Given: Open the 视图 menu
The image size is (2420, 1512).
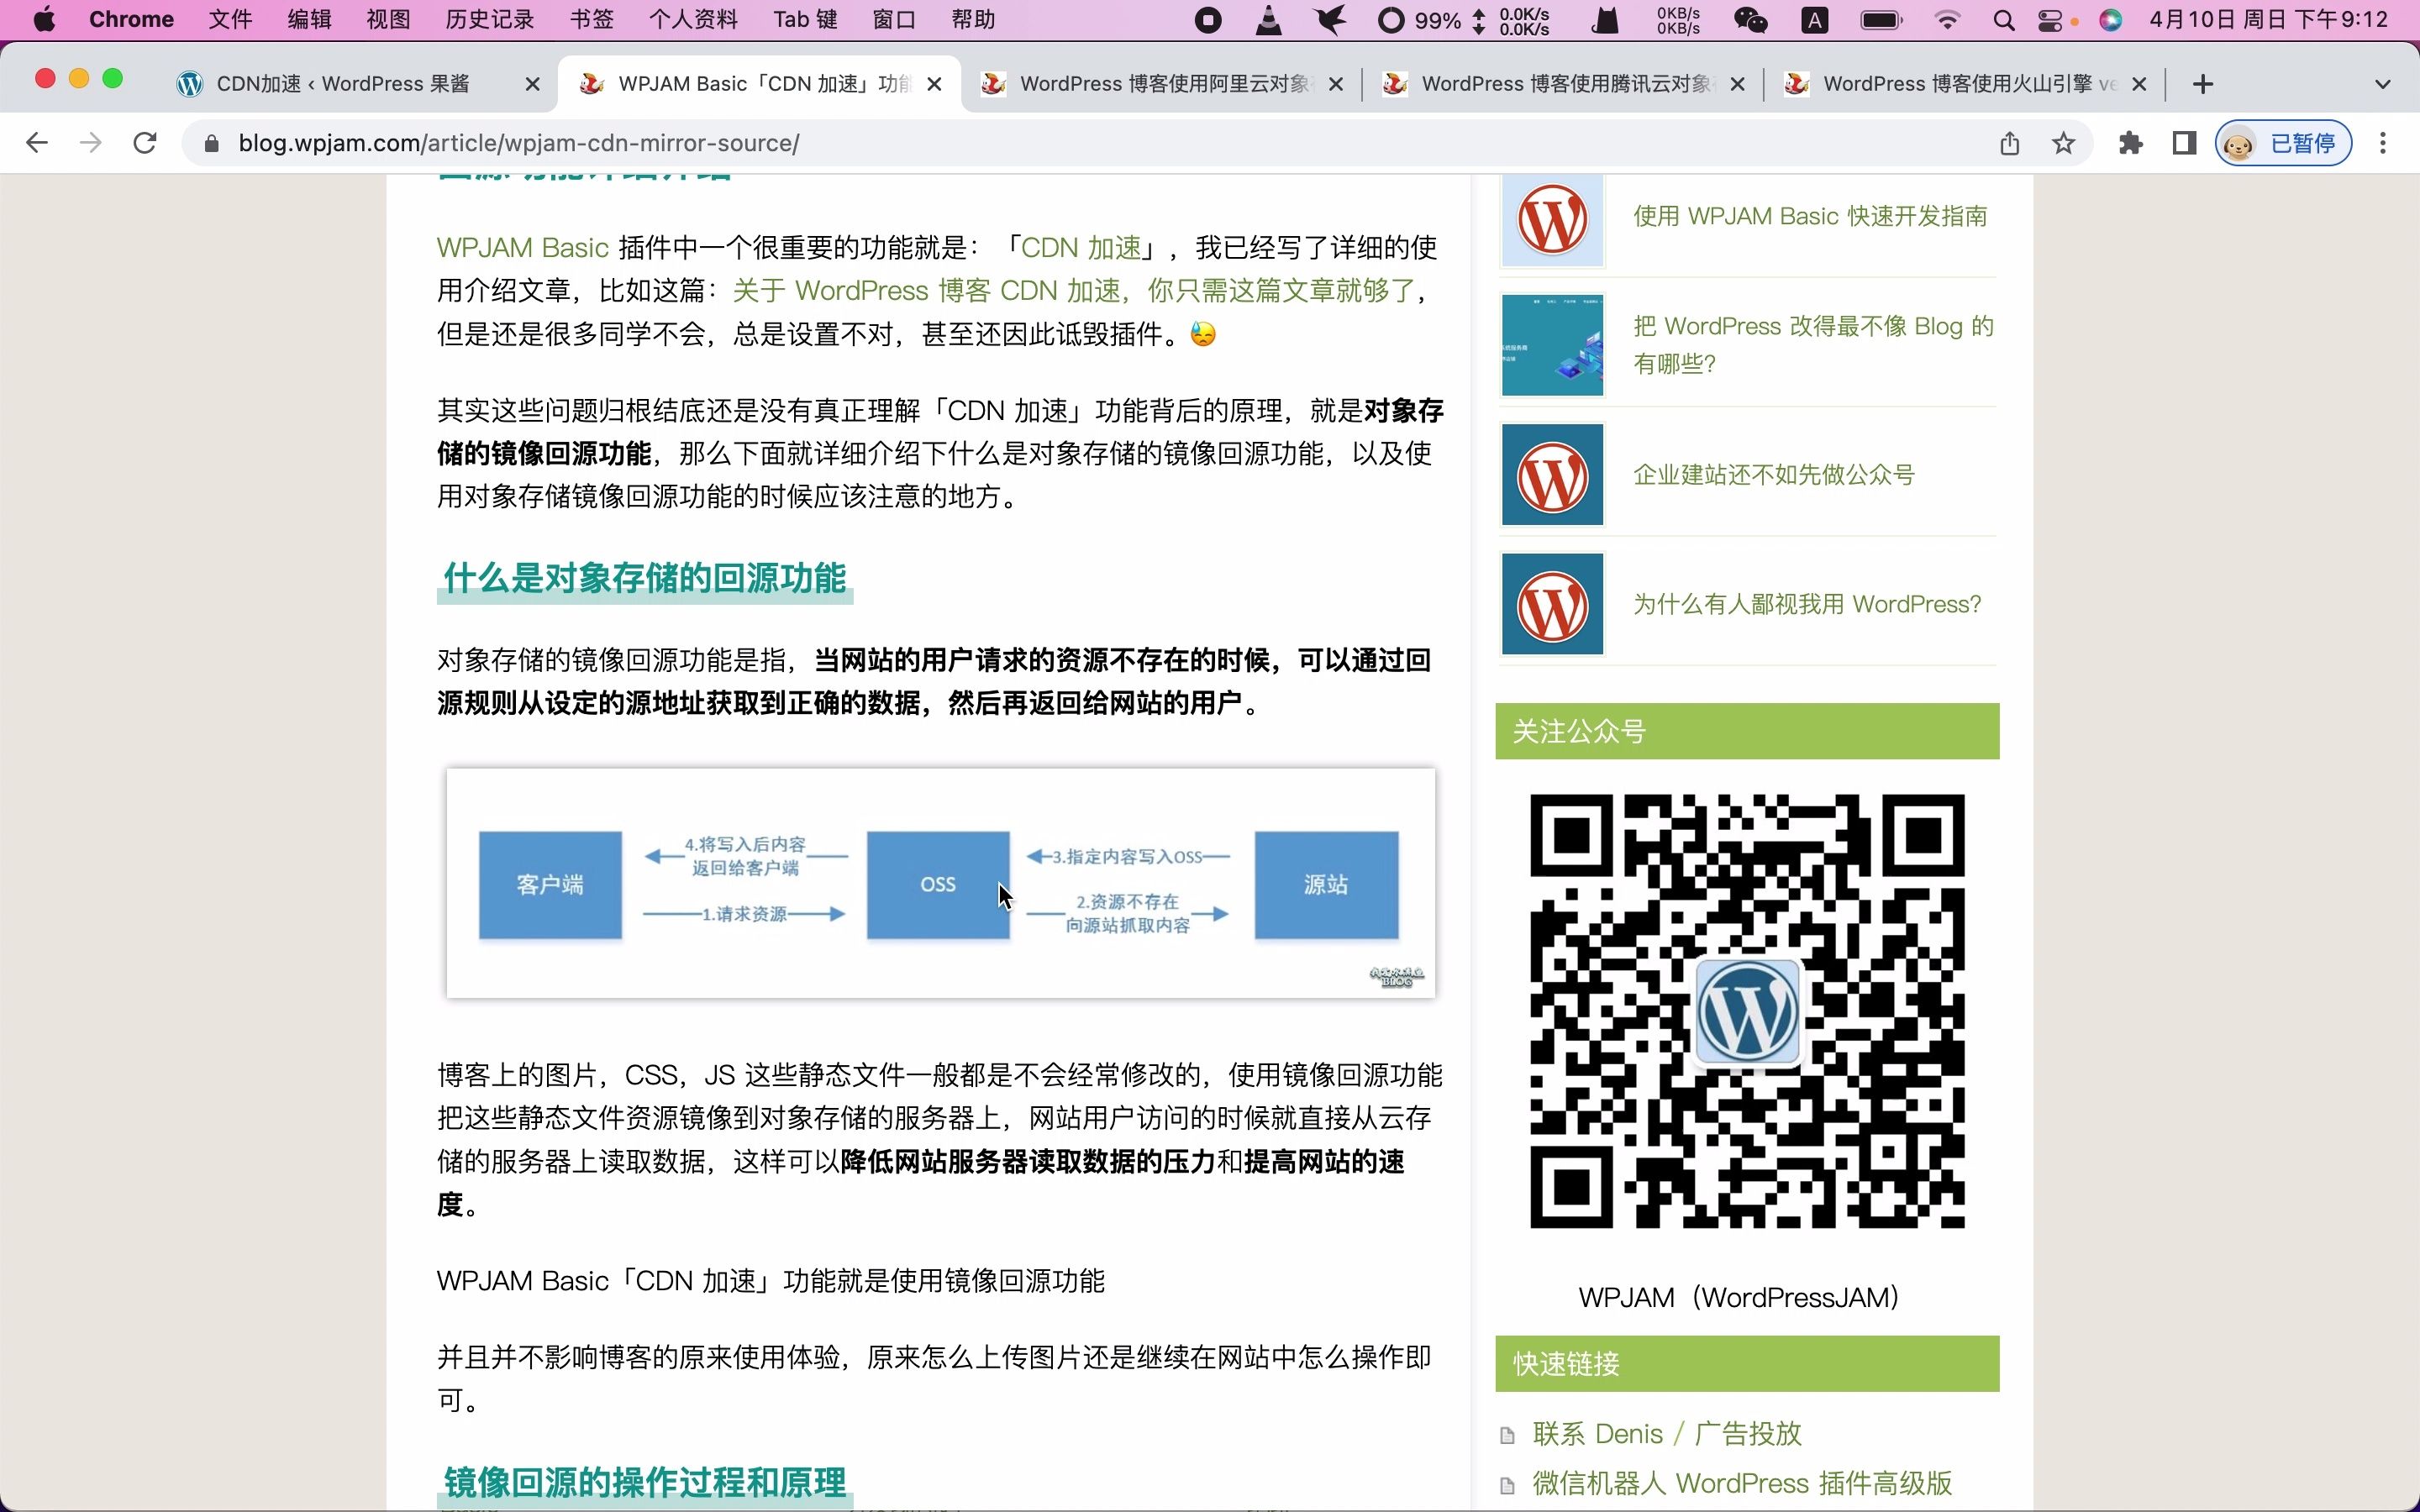Looking at the screenshot, I should [x=388, y=20].
